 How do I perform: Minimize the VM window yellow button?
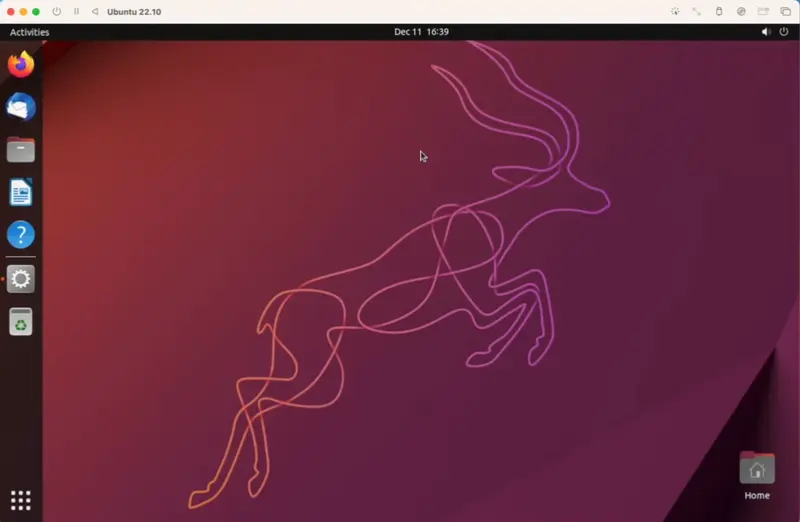(x=23, y=11)
